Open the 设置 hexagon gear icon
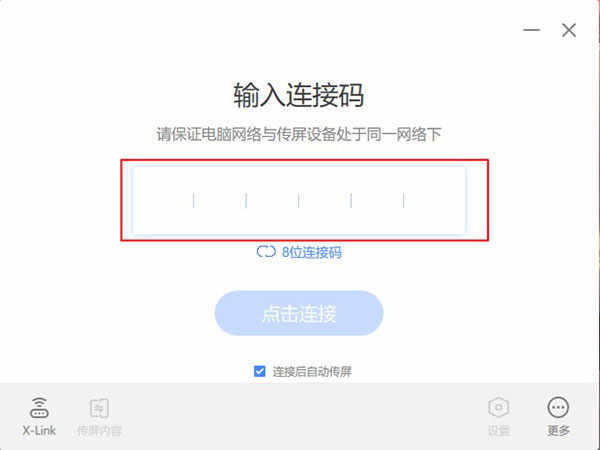The image size is (600, 450). click(499, 408)
